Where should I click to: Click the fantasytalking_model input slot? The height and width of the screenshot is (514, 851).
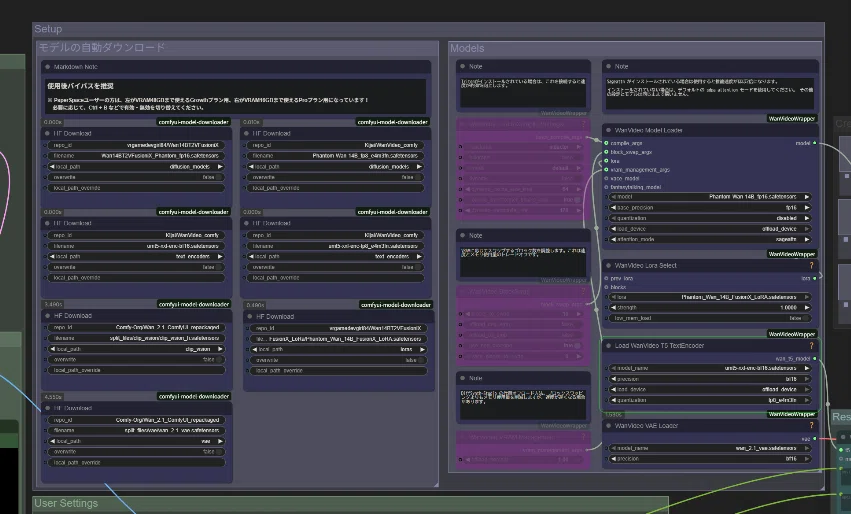tap(606, 187)
